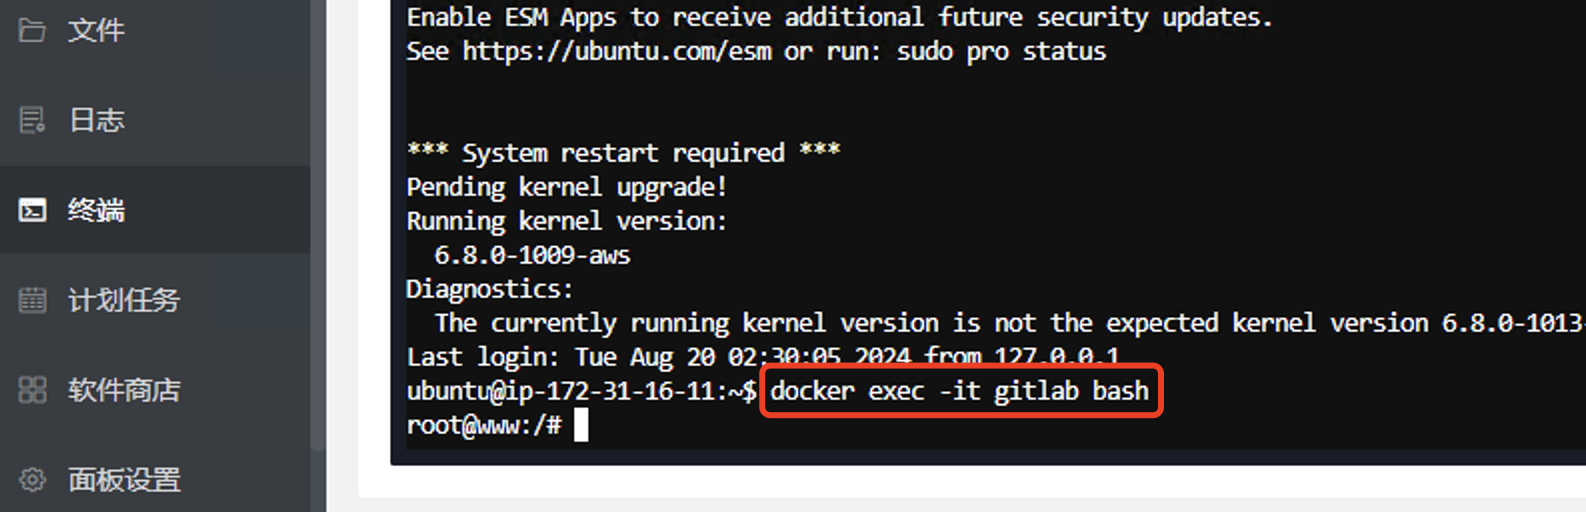Click the grid icon beside 软件商店
Image resolution: width=1586 pixels, height=512 pixels.
[32, 390]
